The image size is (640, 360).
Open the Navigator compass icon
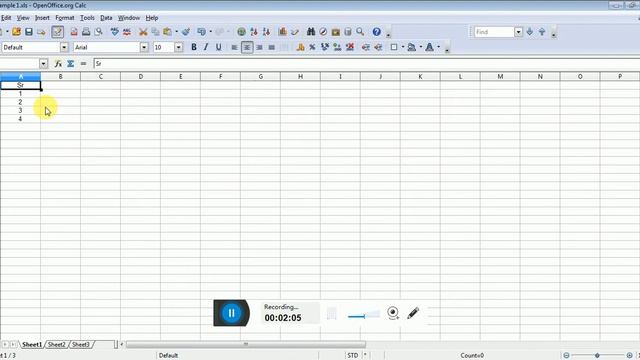pos(323,32)
